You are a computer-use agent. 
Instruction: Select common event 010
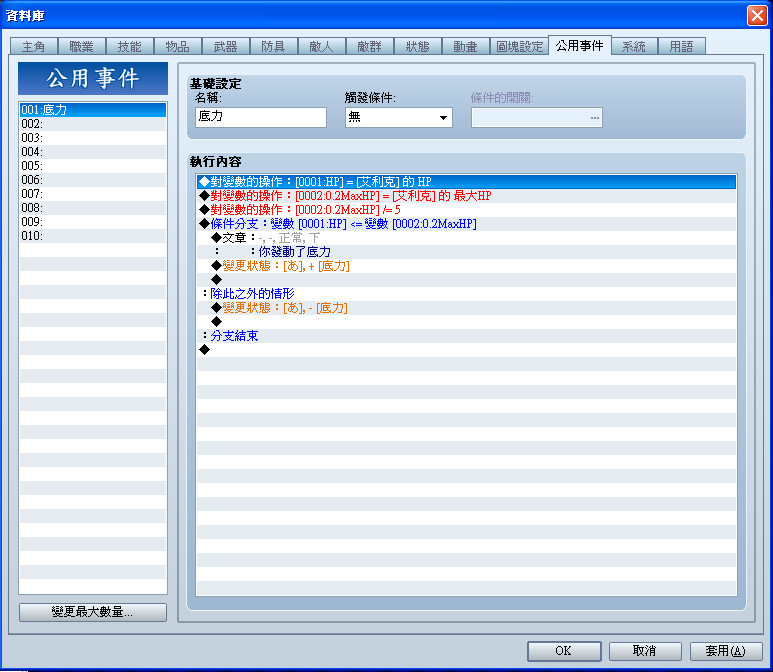coord(93,236)
